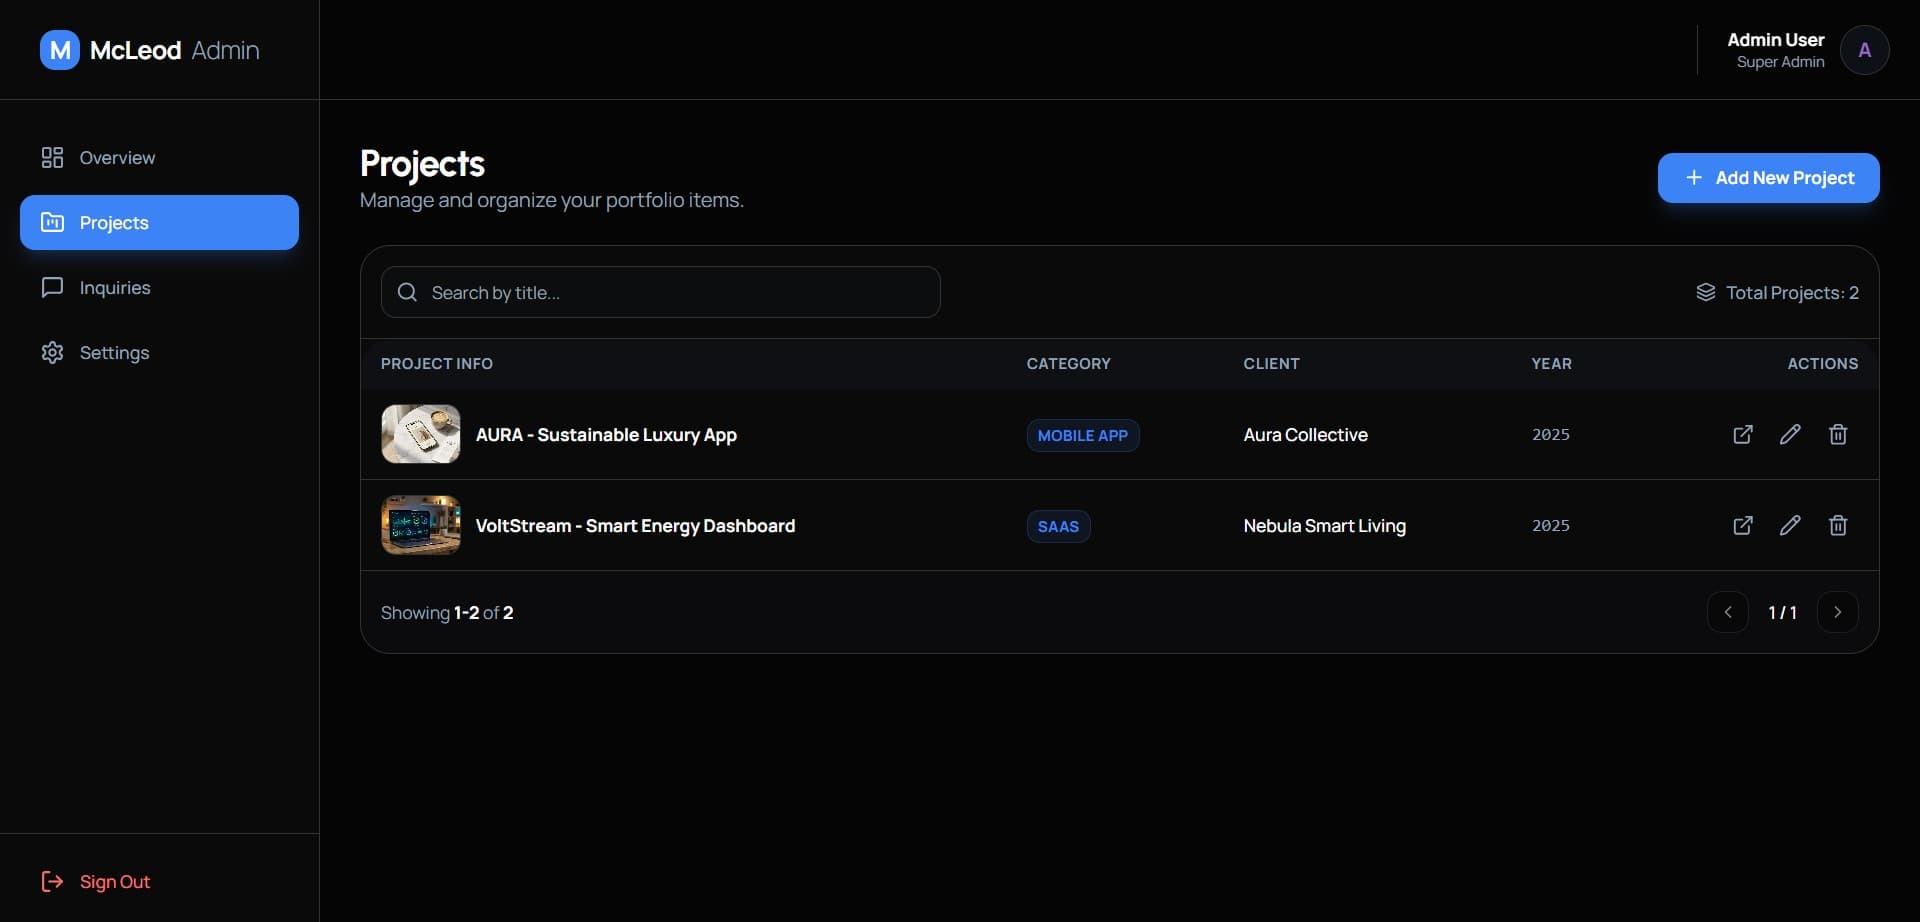Open external link for VoltStream project
Viewport: 1920px width, 922px height.
point(1742,525)
